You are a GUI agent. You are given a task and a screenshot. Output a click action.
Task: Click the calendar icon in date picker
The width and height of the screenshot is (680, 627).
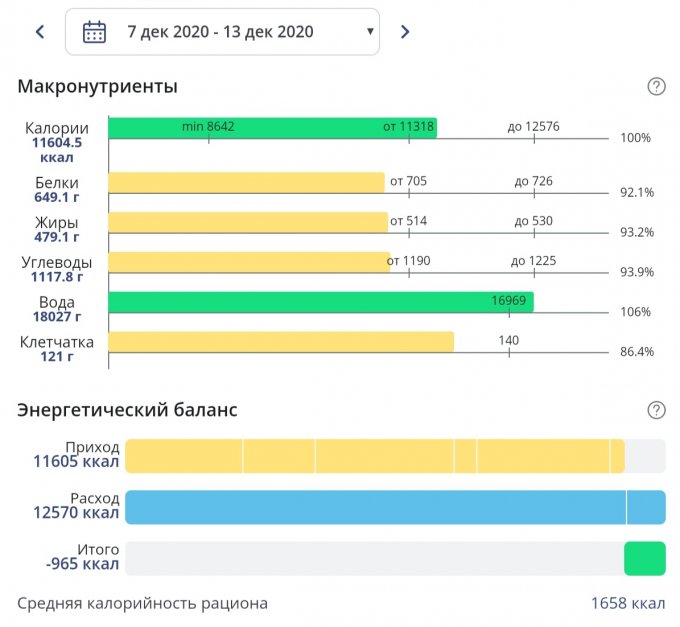[x=94, y=32]
